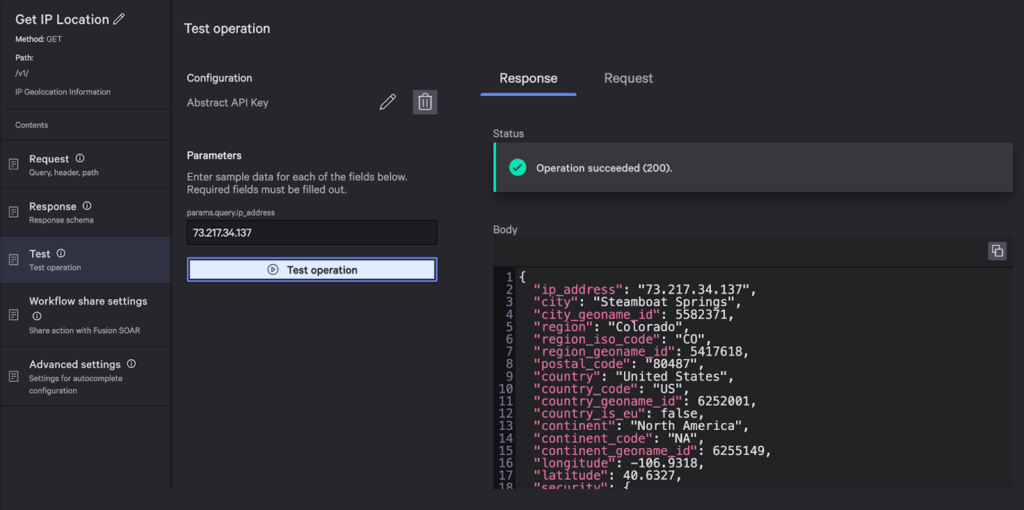This screenshot has height=510, width=1024.
Task: Click the info icon under Workflow share settings
Action: click(37, 316)
